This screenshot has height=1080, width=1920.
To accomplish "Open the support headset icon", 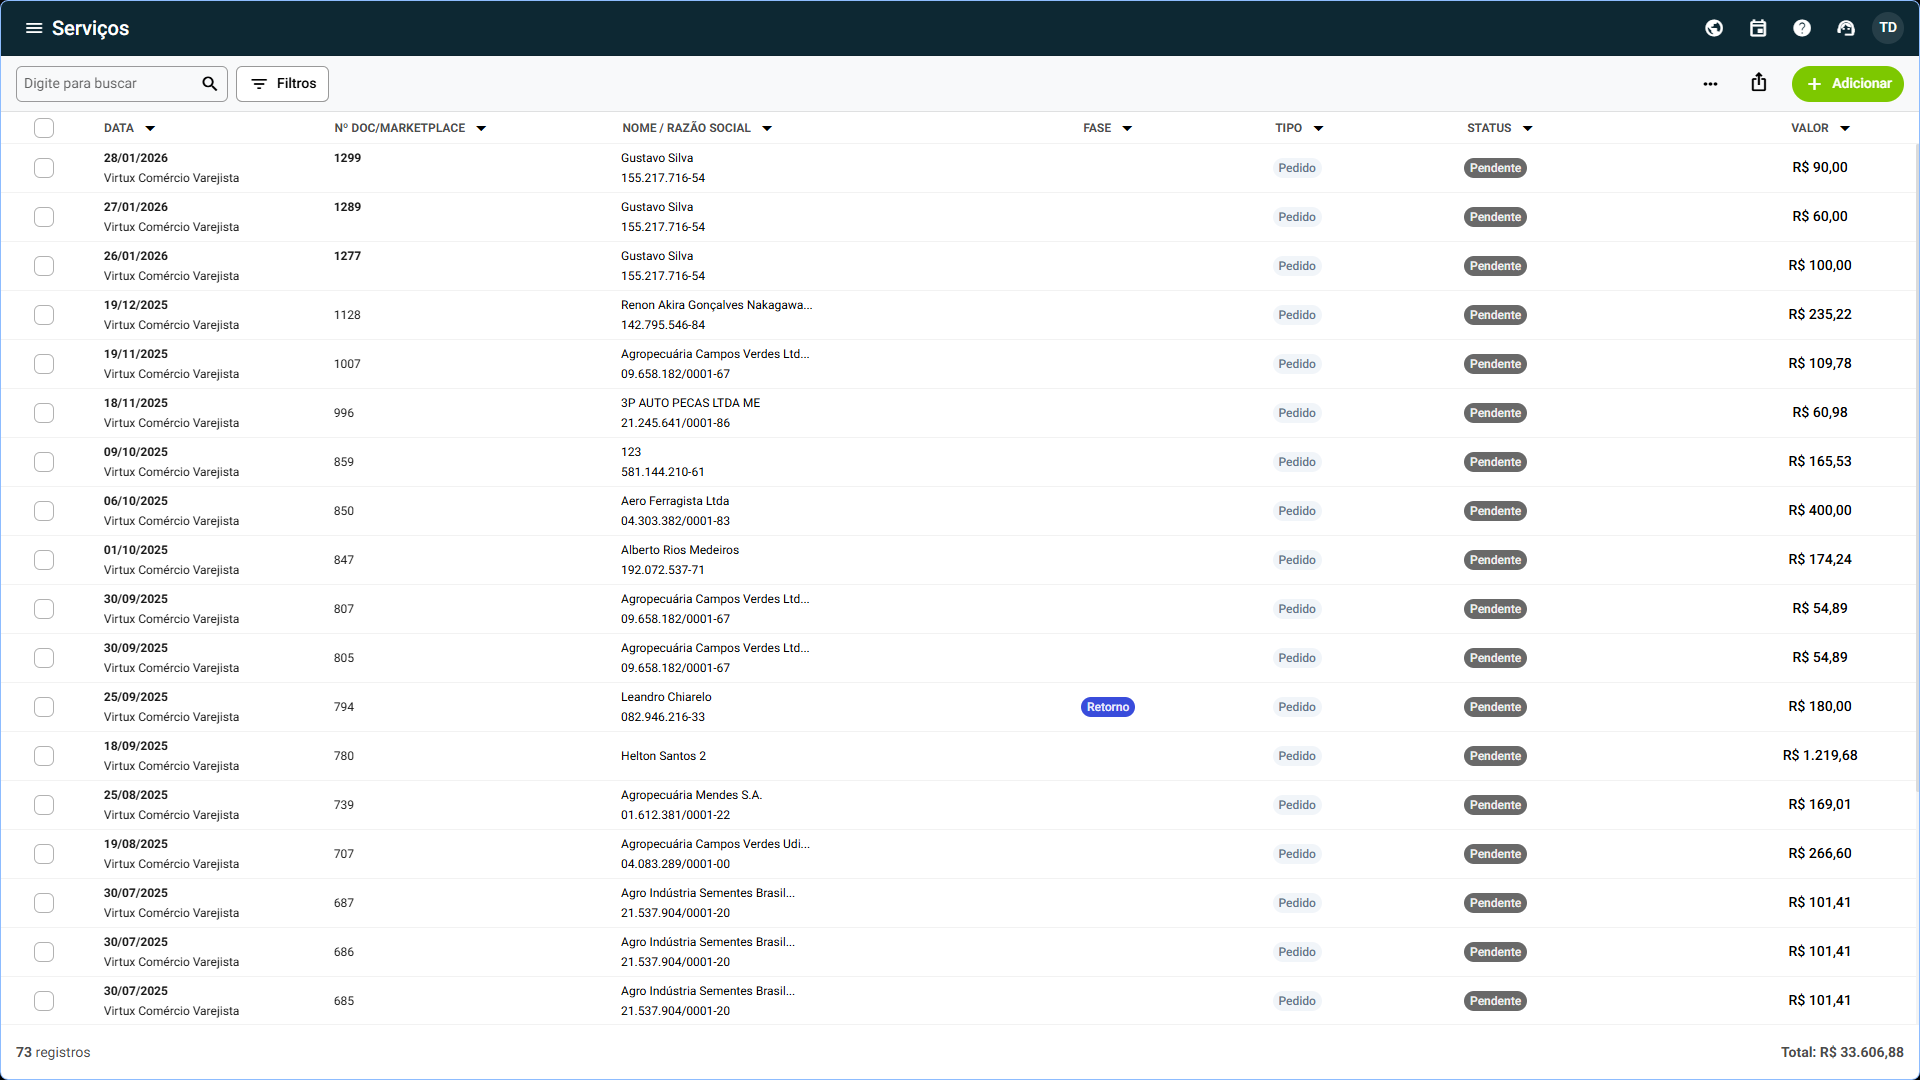I will point(1846,28).
